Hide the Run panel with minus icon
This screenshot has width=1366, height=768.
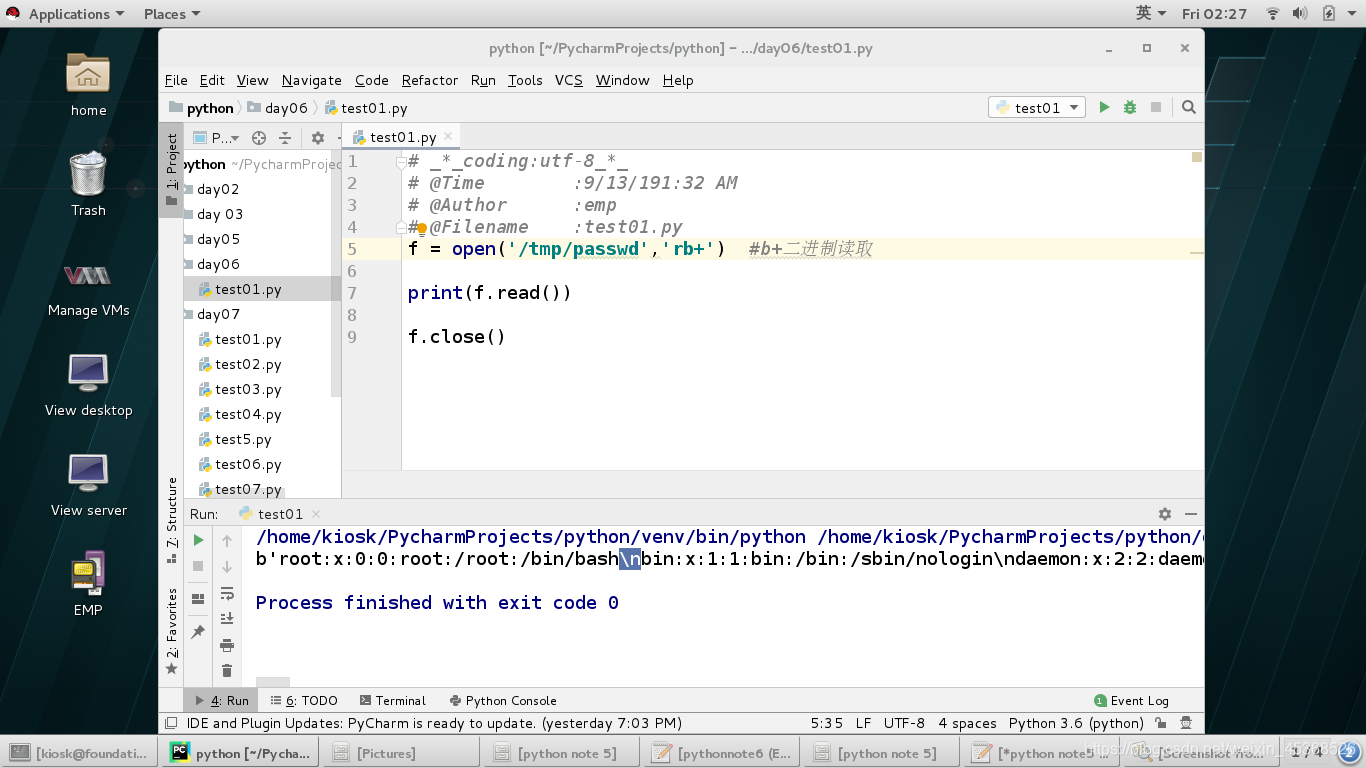pos(1191,513)
